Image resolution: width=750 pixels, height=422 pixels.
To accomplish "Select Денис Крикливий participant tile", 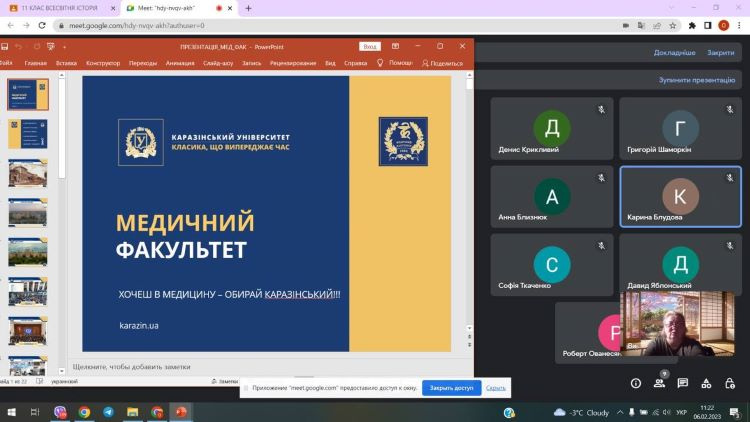I will 552,128.
